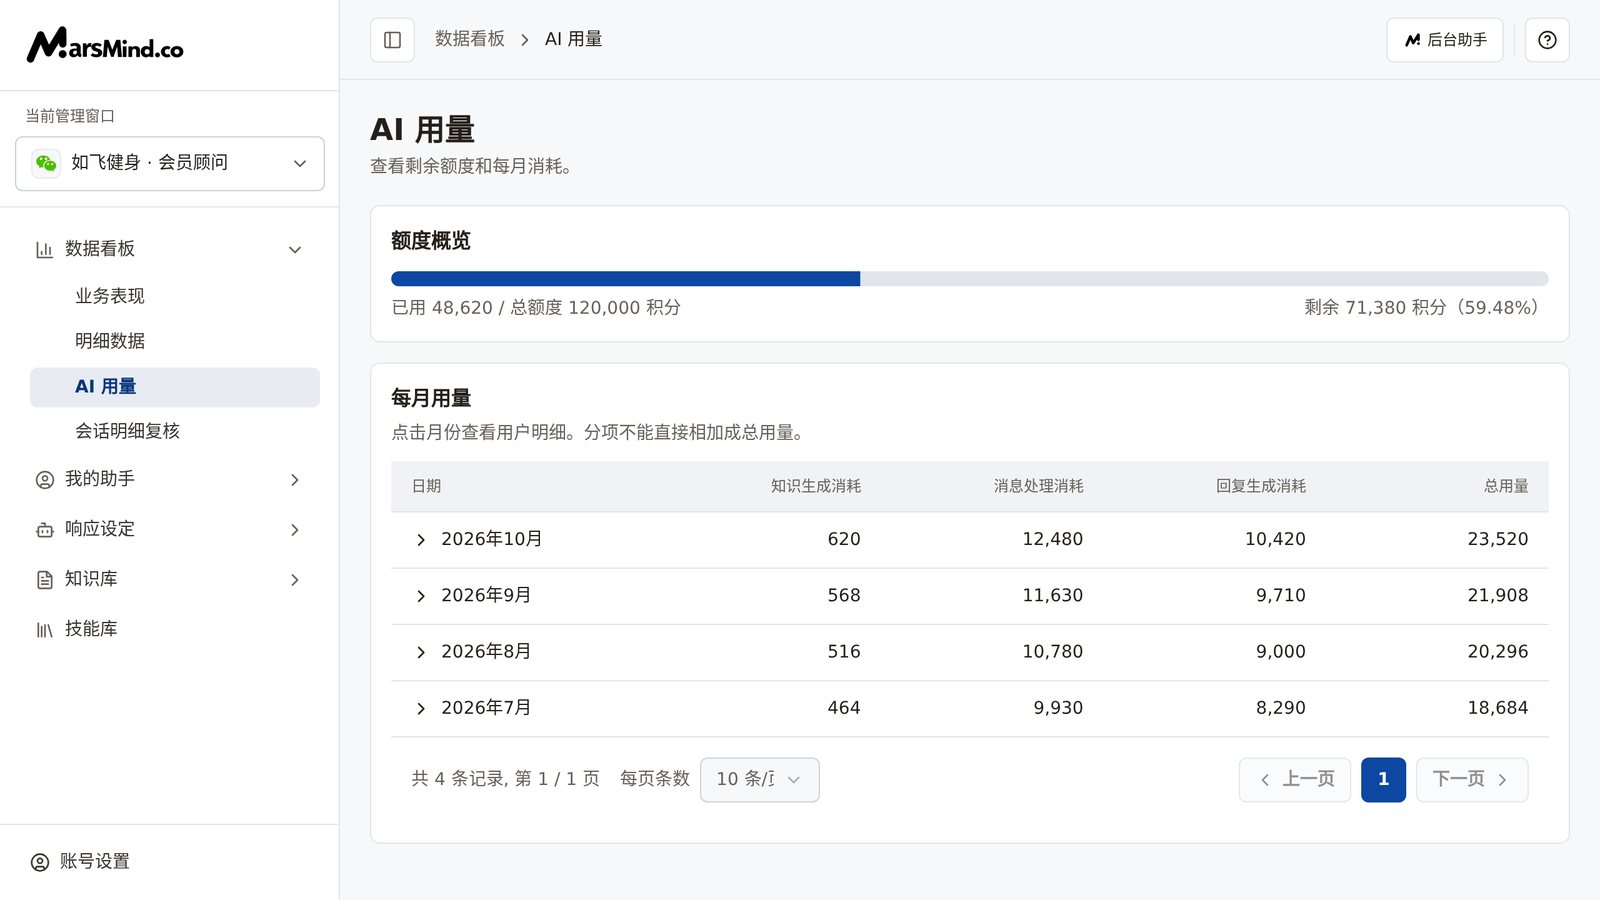Expand the 响应设定 menu chevron
This screenshot has height=900, width=1600.
click(295, 530)
